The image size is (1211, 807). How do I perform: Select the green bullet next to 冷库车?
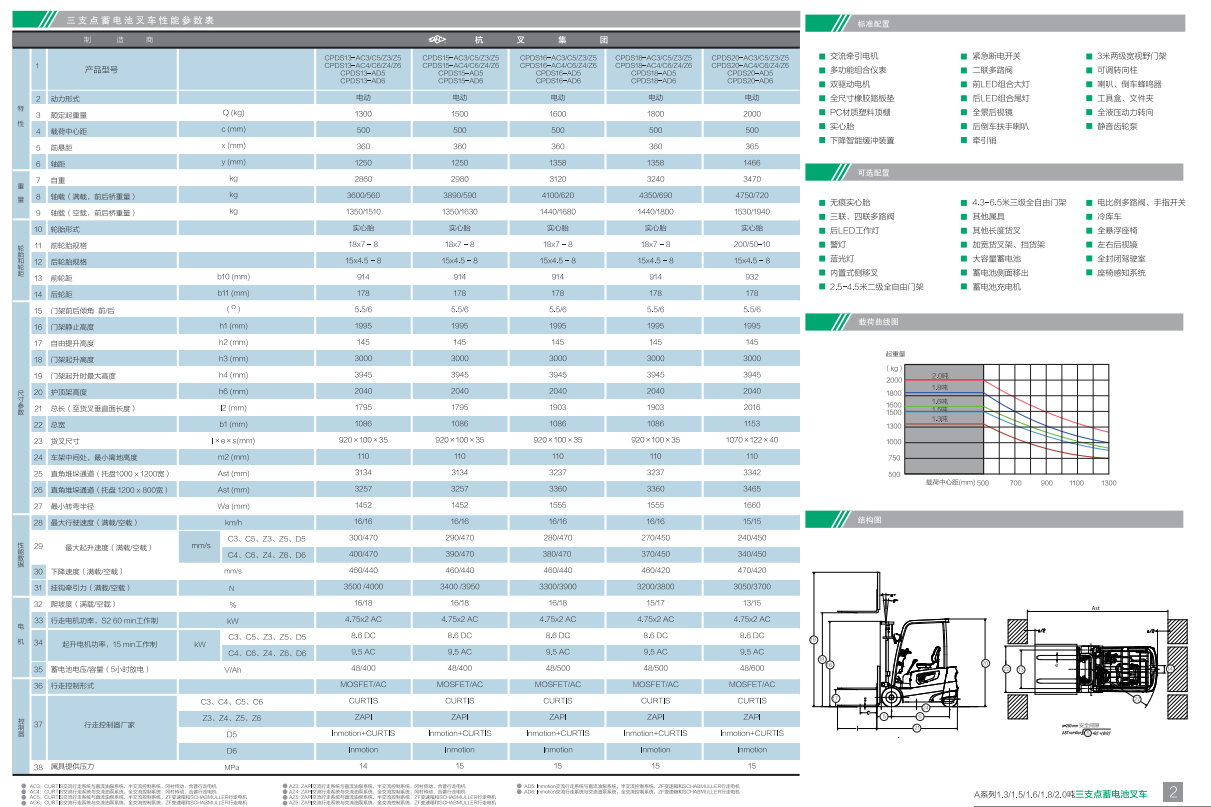point(1088,216)
